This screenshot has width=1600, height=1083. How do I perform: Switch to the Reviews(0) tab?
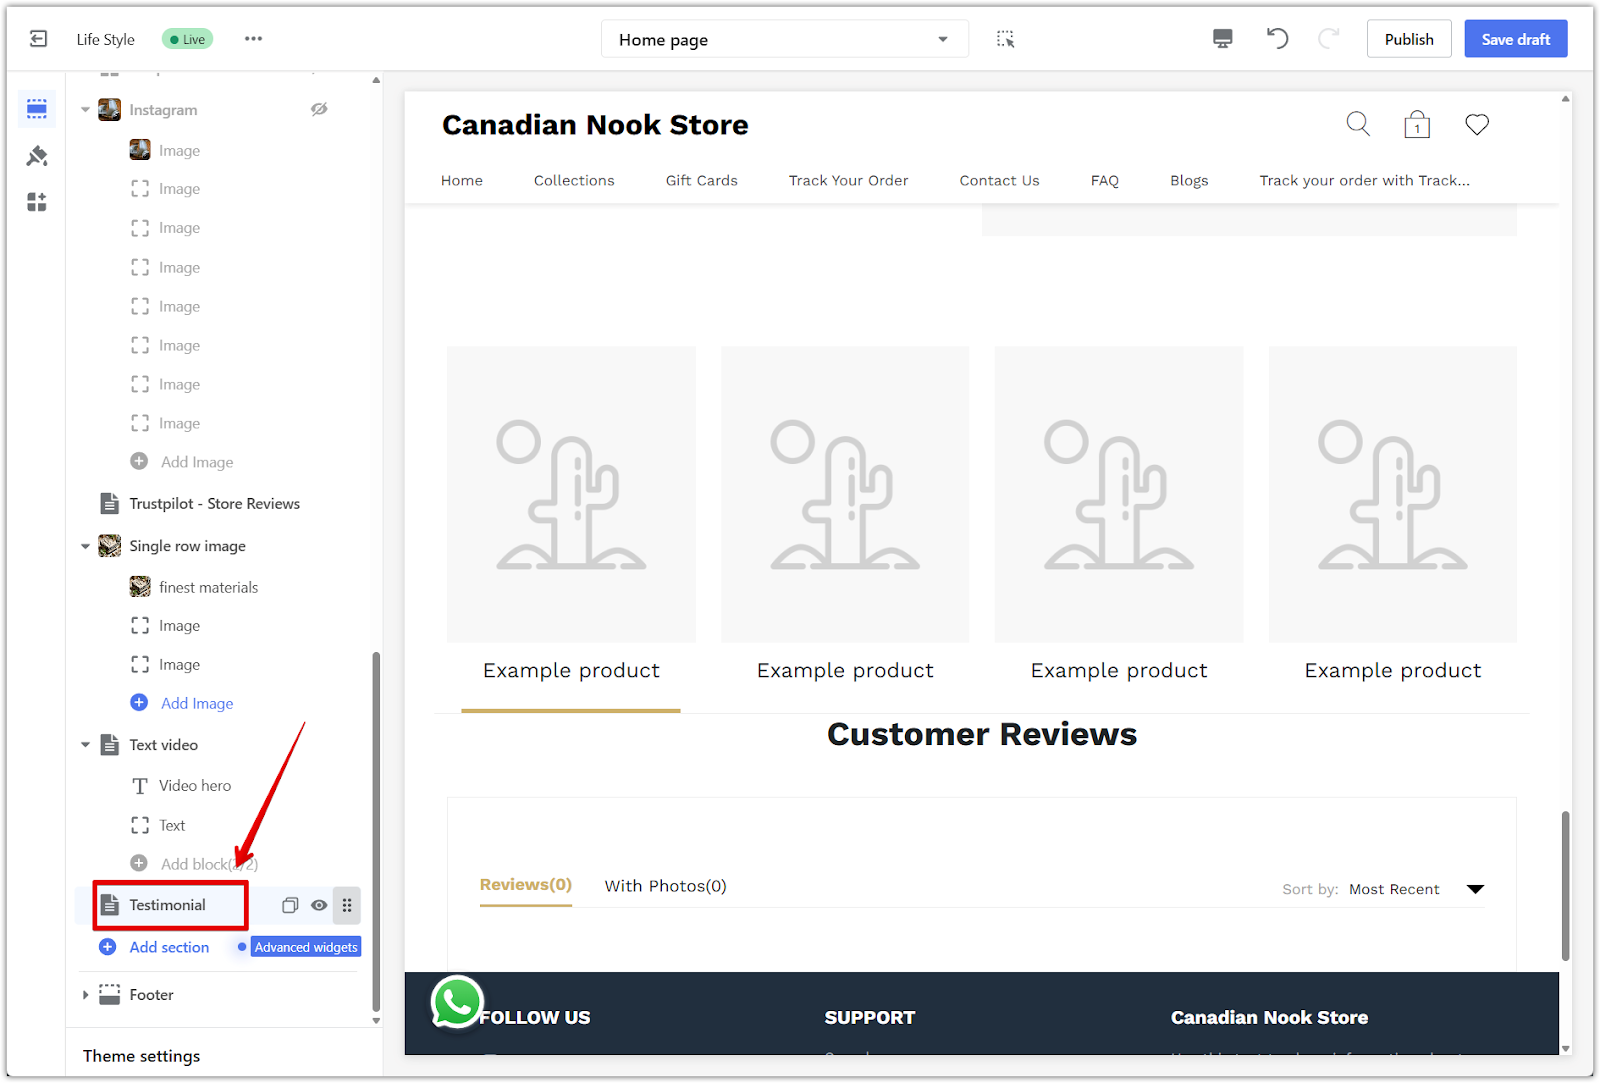526,885
